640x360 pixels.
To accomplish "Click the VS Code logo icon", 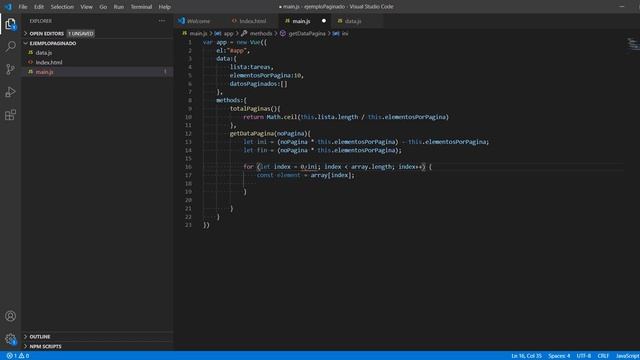I will coord(8,7).
